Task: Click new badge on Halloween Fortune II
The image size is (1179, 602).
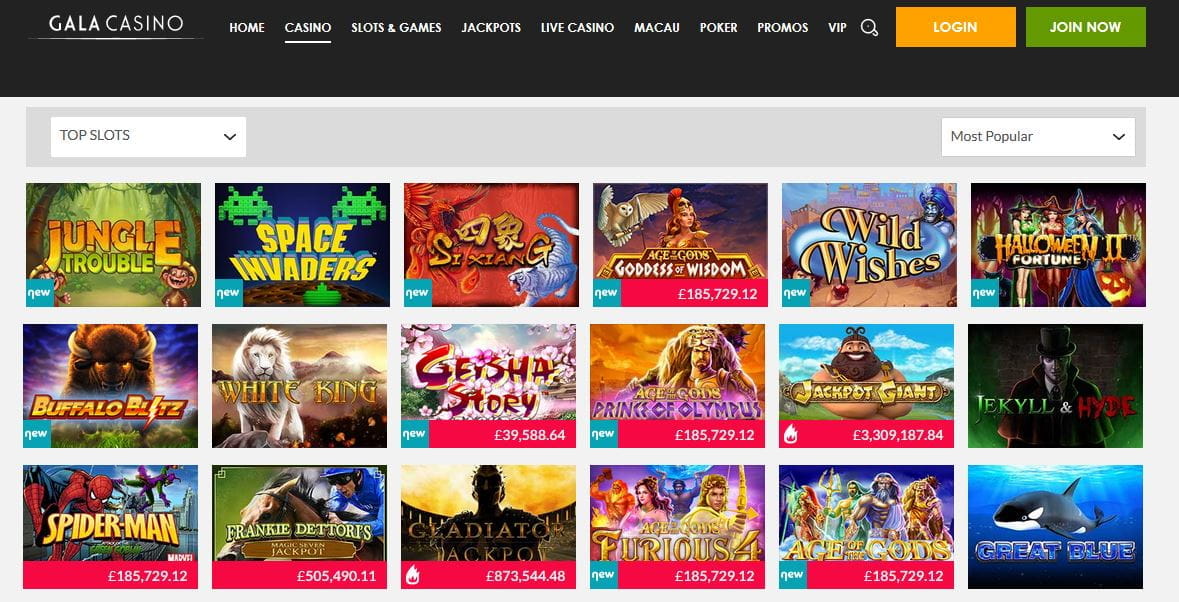Action: [985, 293]
